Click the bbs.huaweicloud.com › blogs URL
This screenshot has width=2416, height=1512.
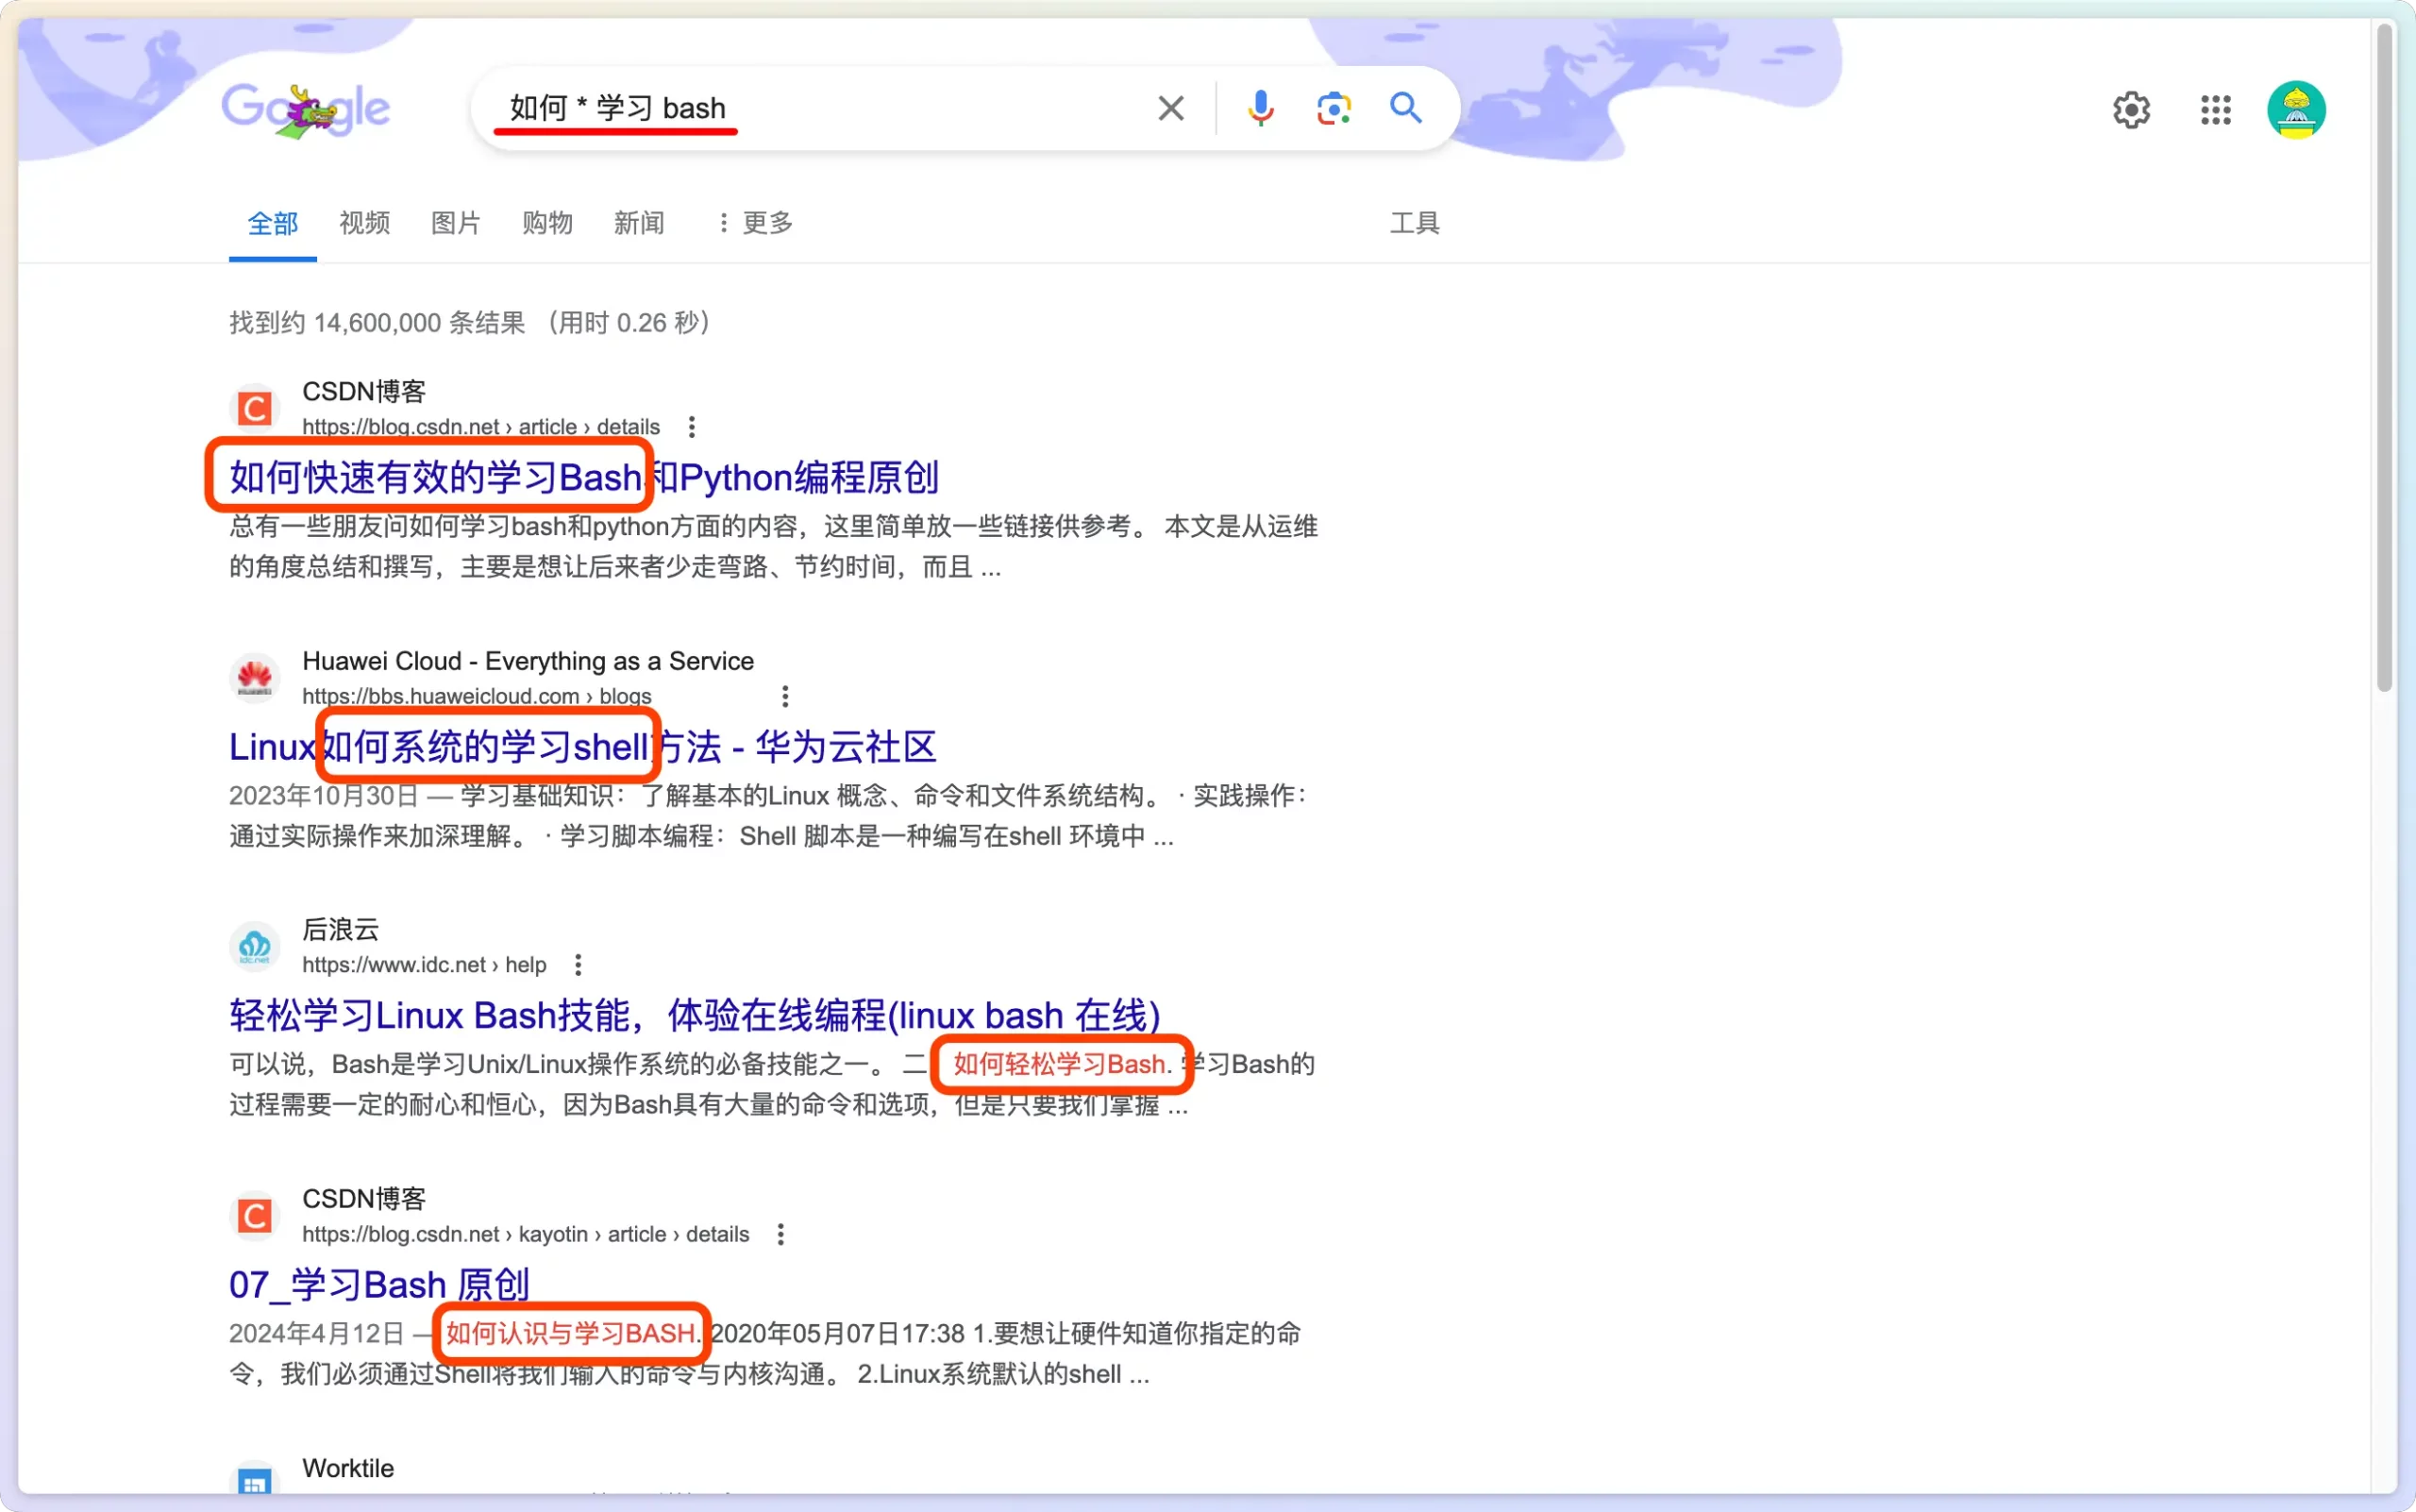click(x=477, y=696)
